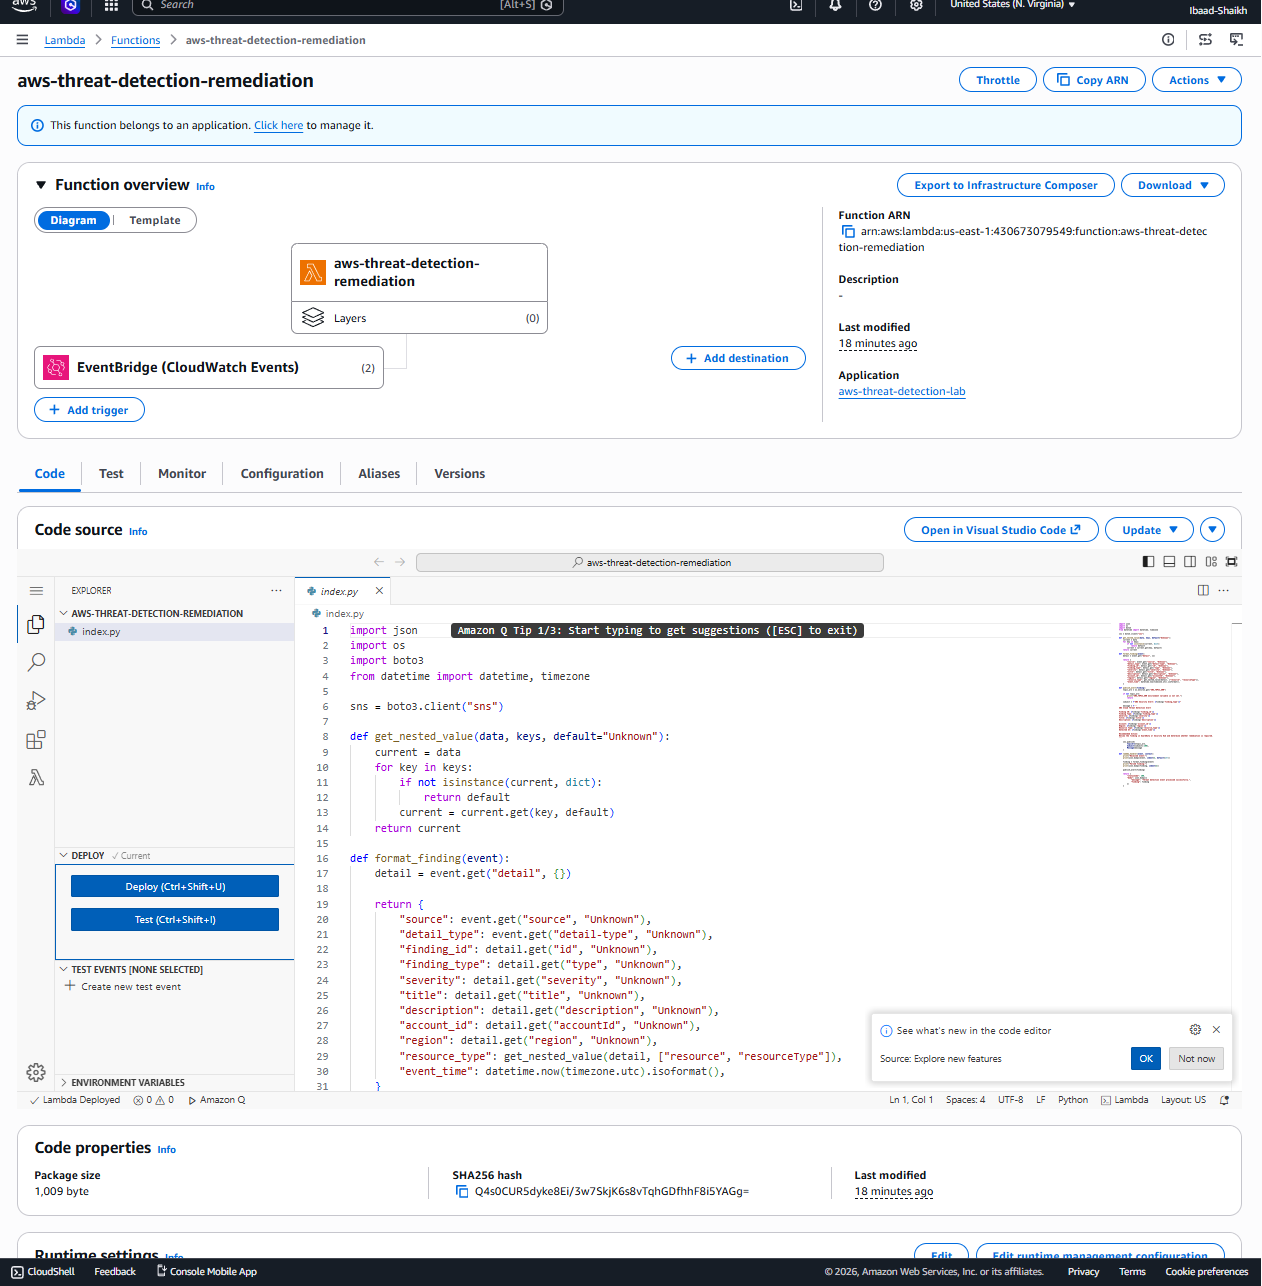This screenshot has height=1286, width=1262.
Task: Click the editor command center search box
Action: click(x=650, y=563)
